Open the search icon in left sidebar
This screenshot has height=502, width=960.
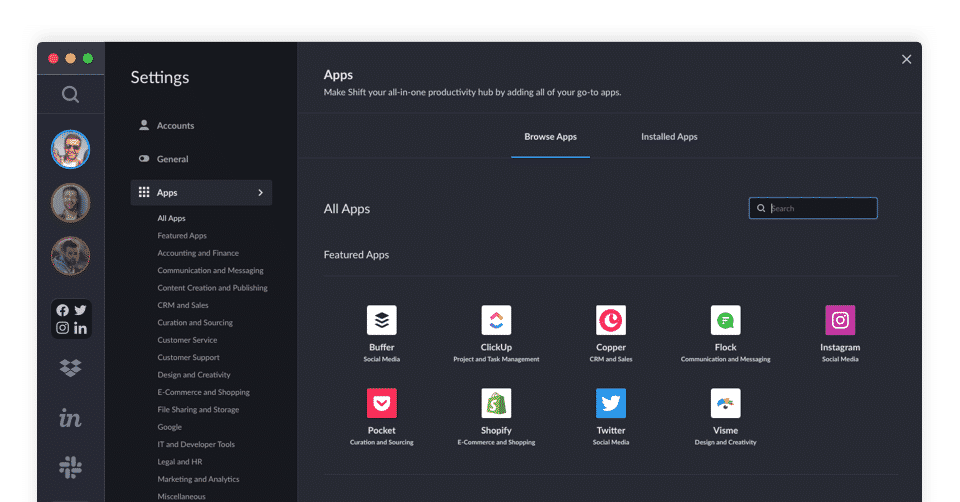[x=70, y=94]
